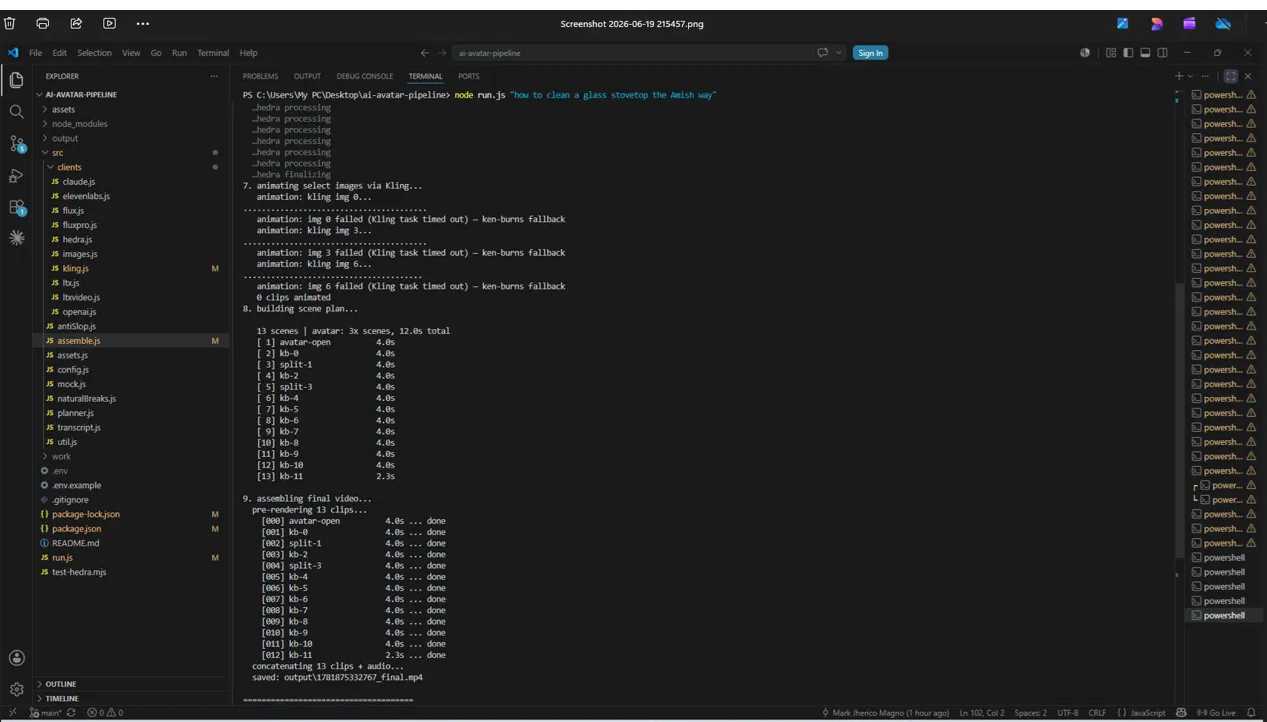Open the Extensions view
1267x722 pixels.
(16, 208)
